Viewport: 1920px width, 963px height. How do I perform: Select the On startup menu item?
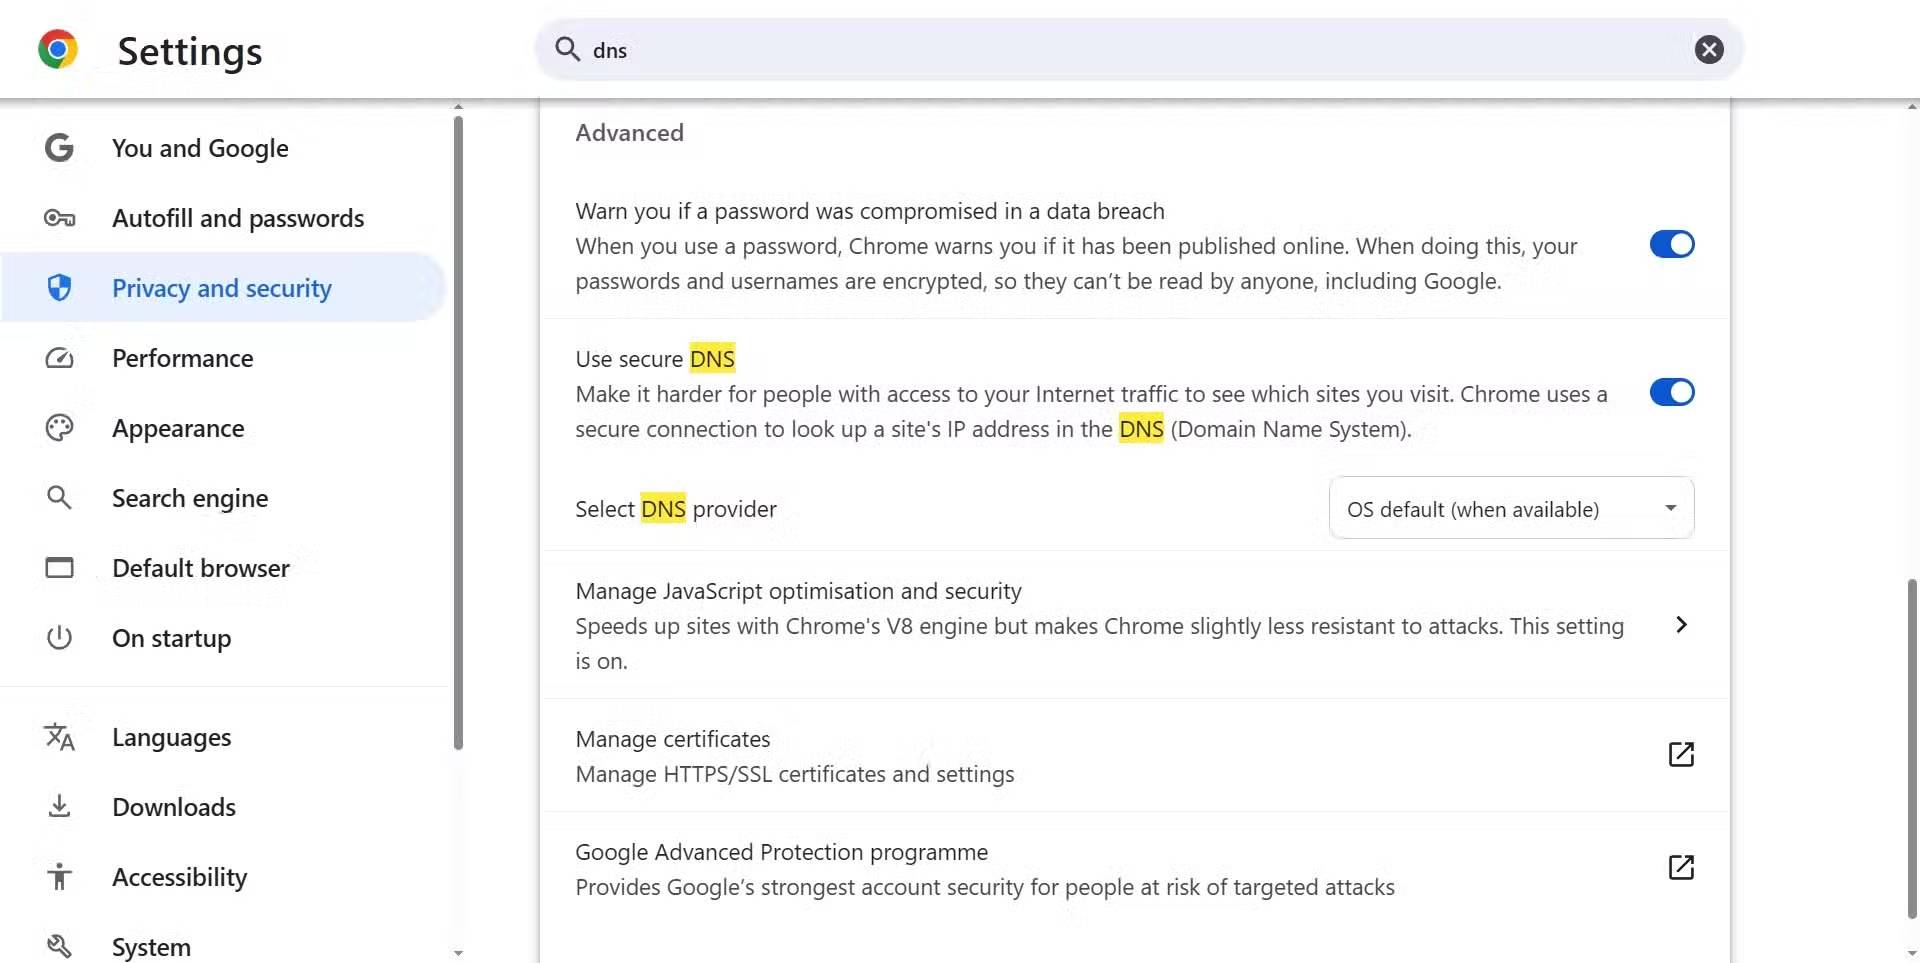tap(171, 638)
